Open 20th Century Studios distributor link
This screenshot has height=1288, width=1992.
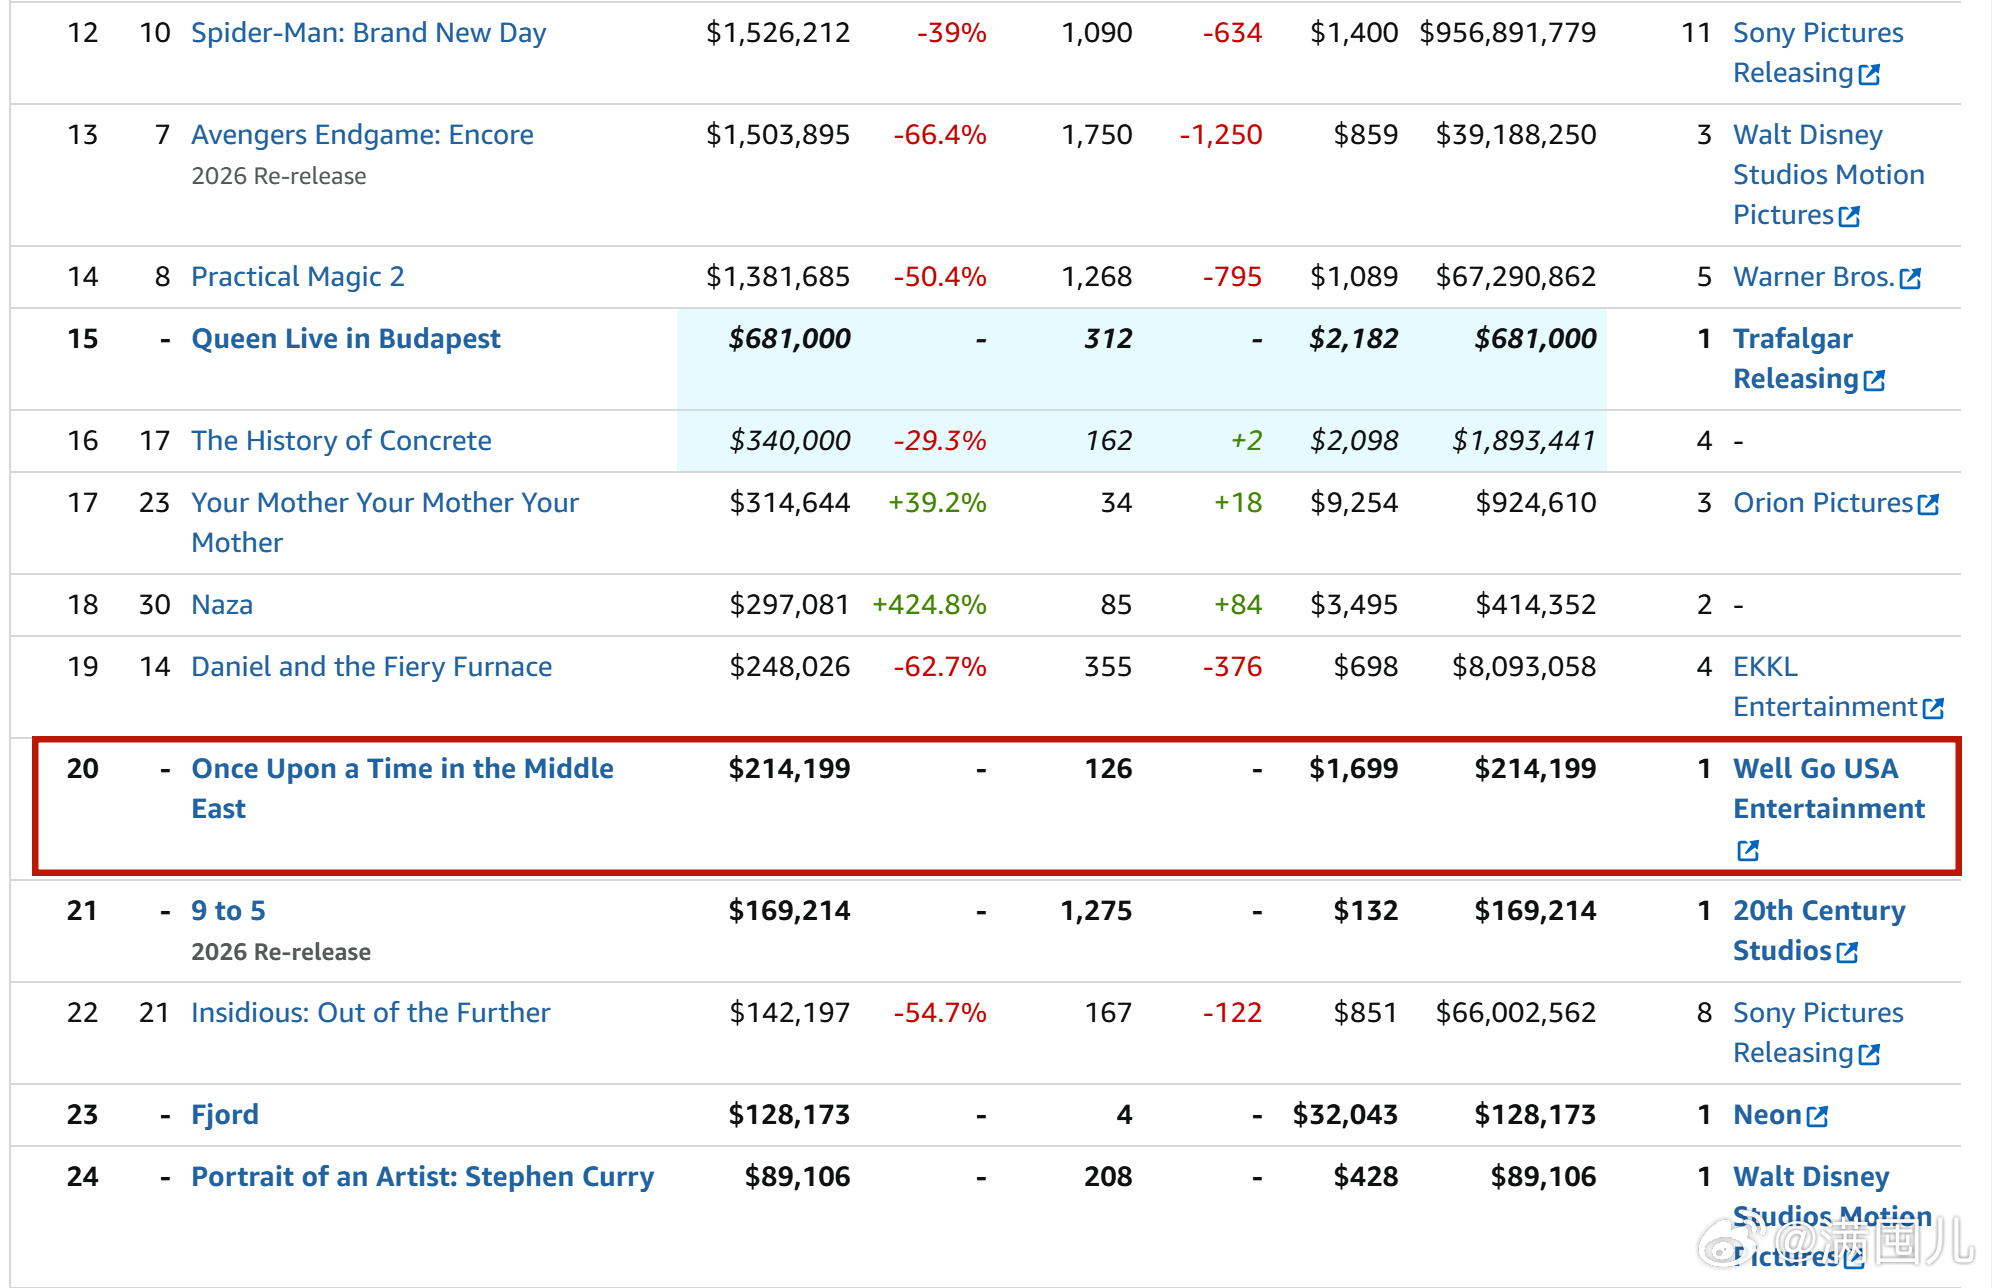(1819, 931)
